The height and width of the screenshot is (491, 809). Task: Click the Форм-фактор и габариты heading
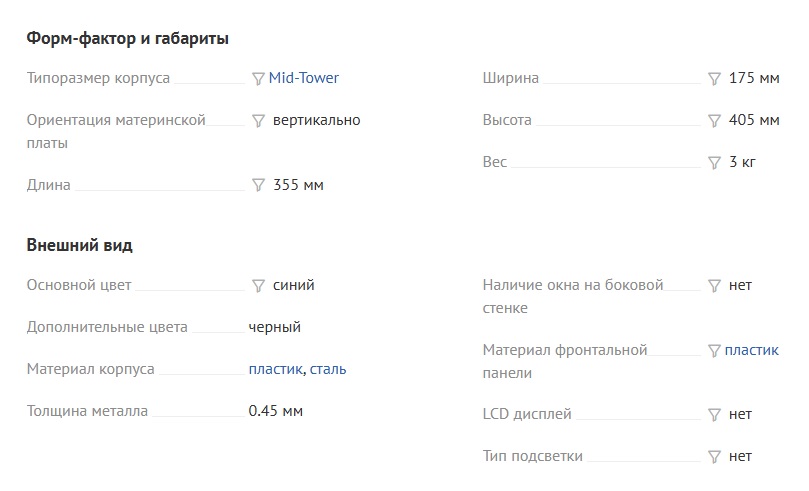pyautogui.click(x=128, y=39)
